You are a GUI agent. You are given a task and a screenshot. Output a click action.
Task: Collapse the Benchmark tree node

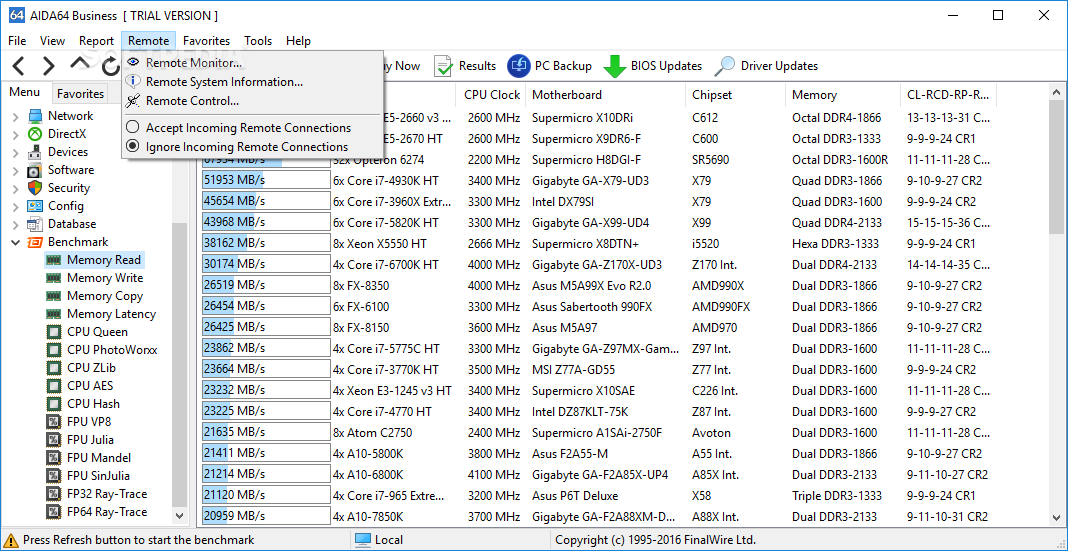16,242
